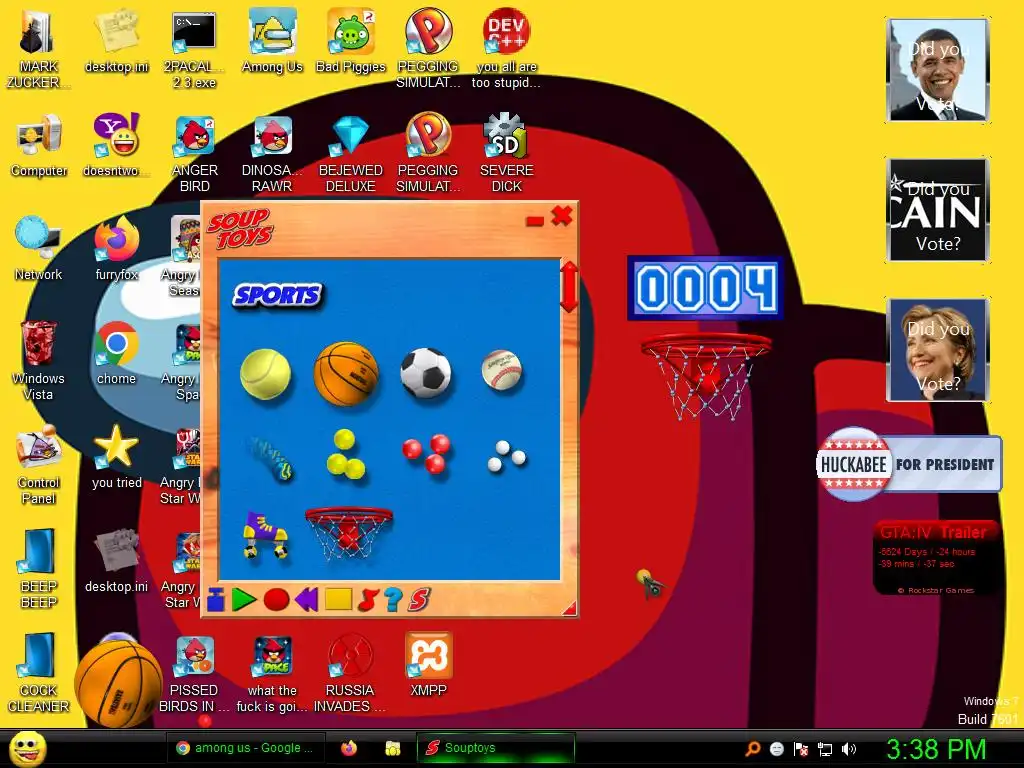1024x768 pixels.
Task: Click the purple rewind arrows
Action: (306, 600)
